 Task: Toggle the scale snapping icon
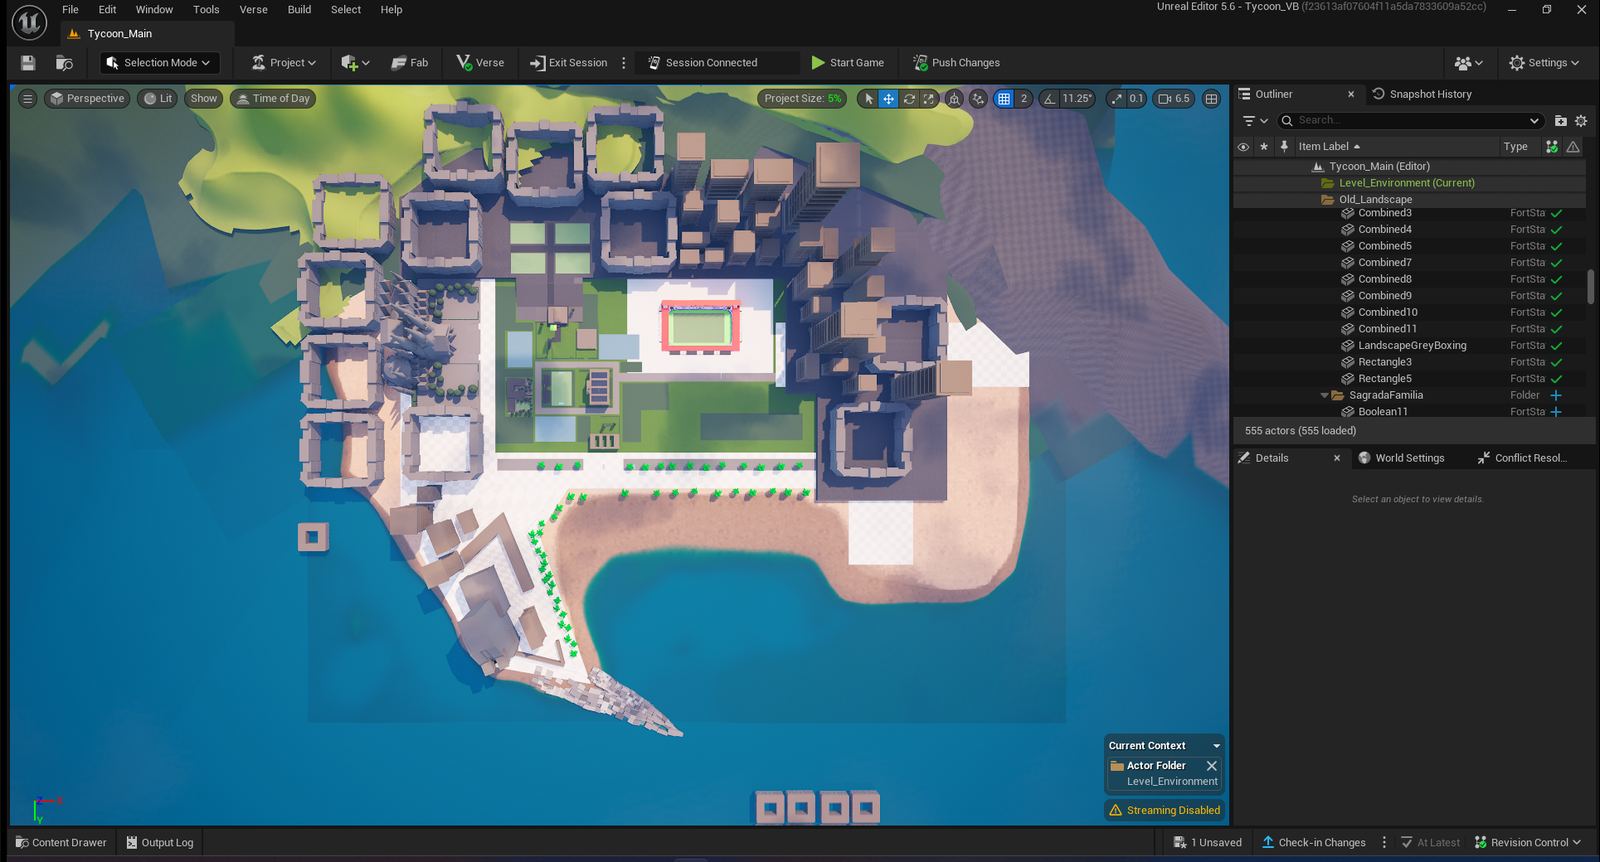pos(1116,99)
